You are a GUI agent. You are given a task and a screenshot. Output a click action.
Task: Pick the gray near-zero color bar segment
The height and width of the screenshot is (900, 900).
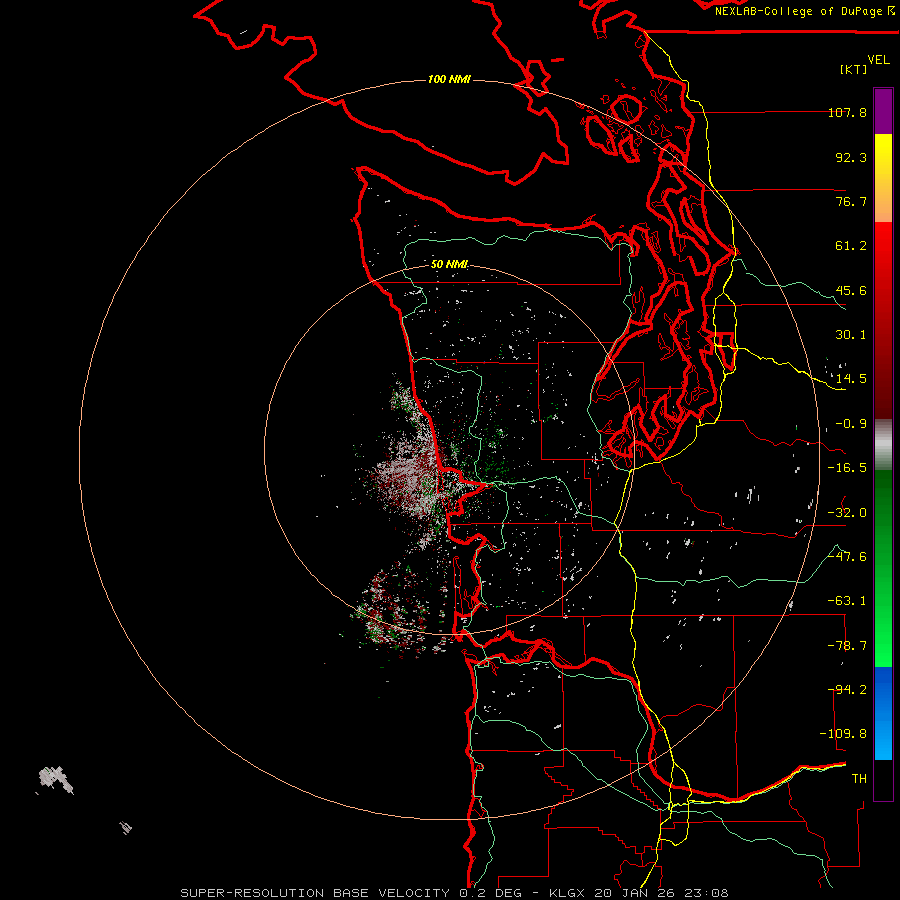883,445
